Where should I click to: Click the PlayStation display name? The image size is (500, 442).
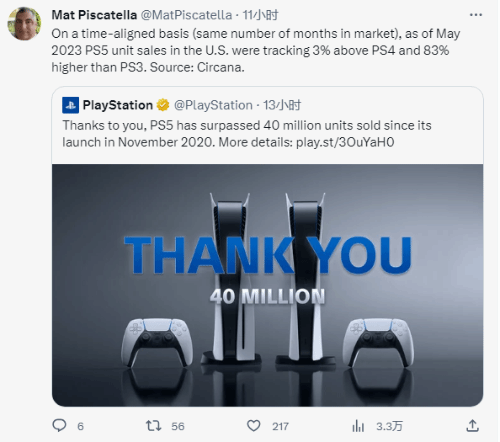118,105
